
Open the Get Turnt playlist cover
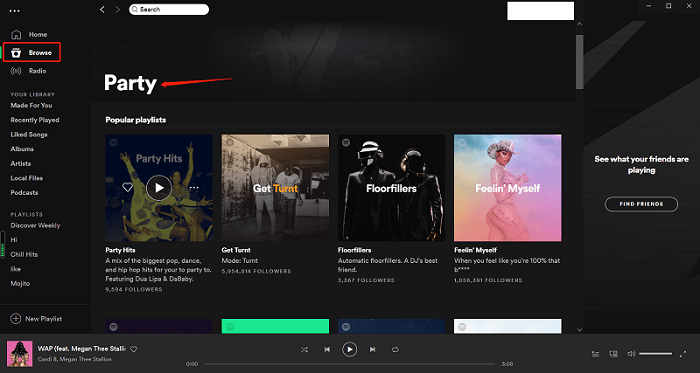(x=275, y=188)
